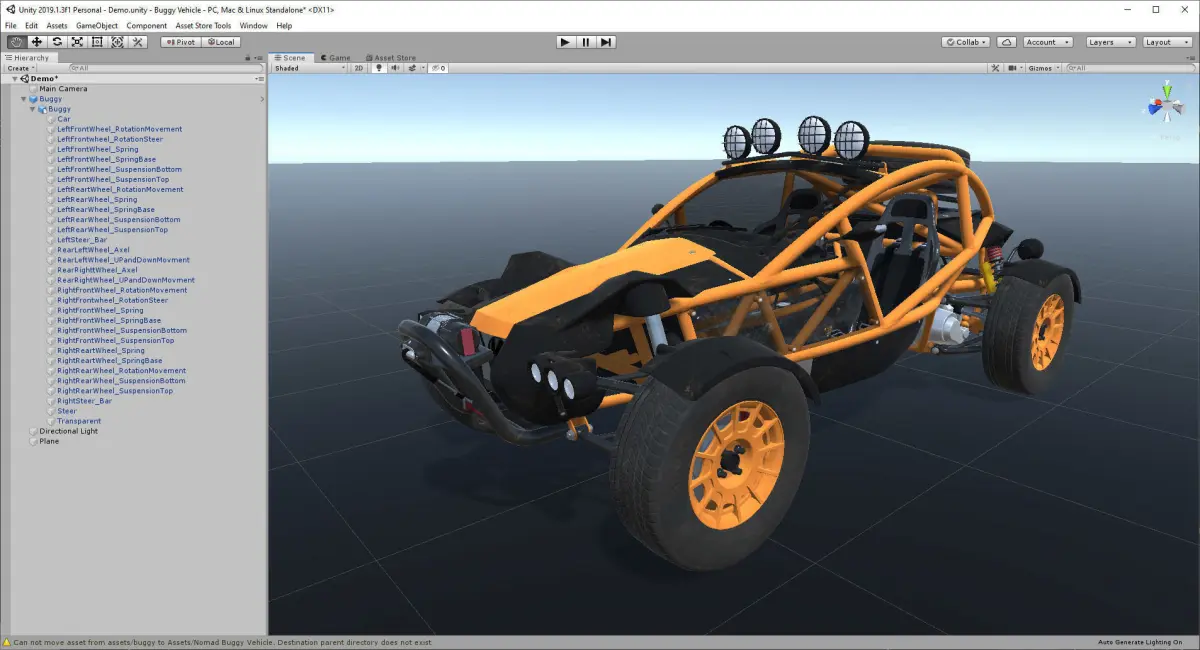Toggle scene effects (skybox, fog) icon
Screen dimensions: 1200x650
(410, 68)
